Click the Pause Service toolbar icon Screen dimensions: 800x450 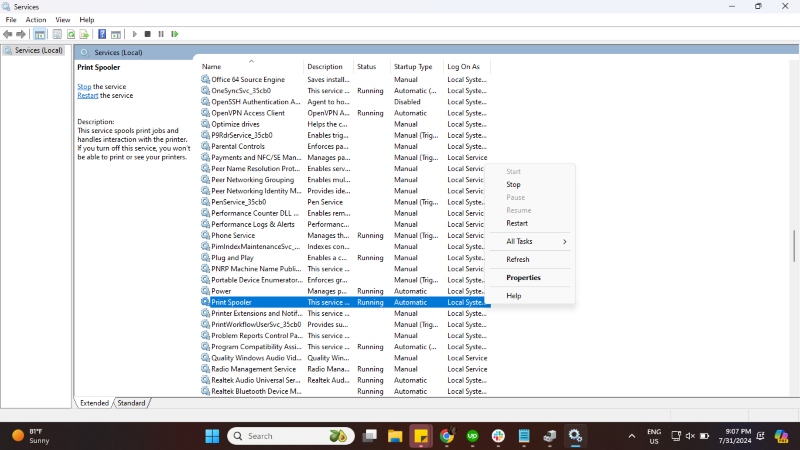(x=161, y=34)
